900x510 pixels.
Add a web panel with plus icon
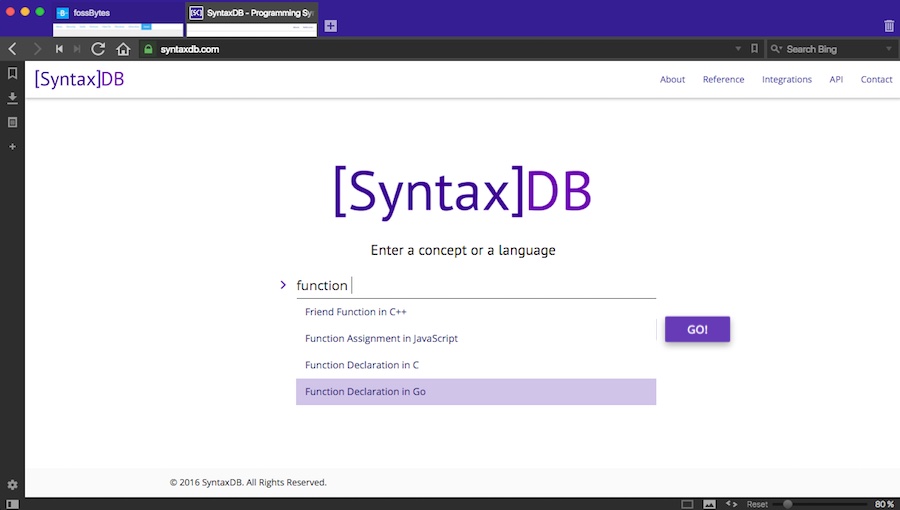point(12,147)
